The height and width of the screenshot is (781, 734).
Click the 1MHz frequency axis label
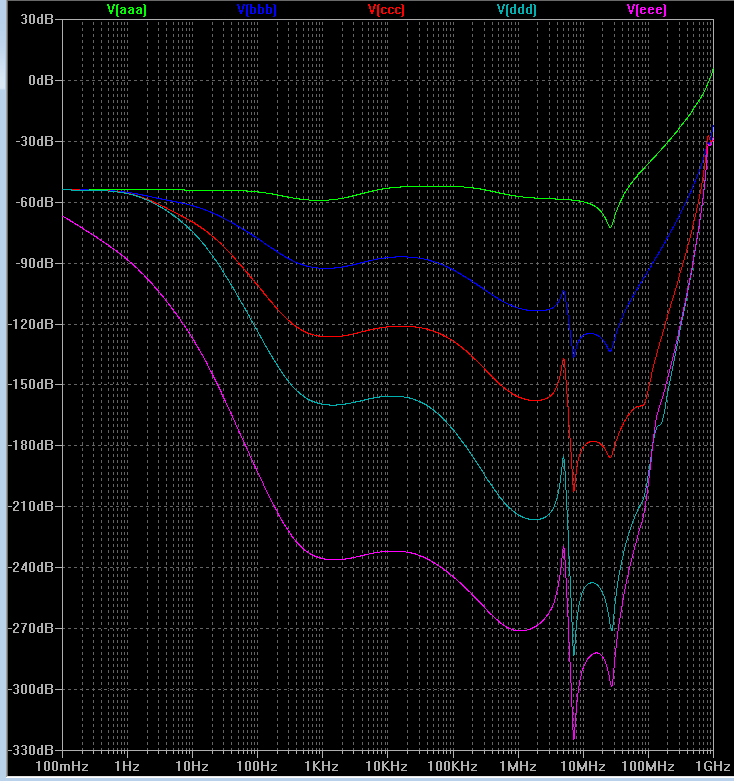pyautogui.click(x=517, y=766)
